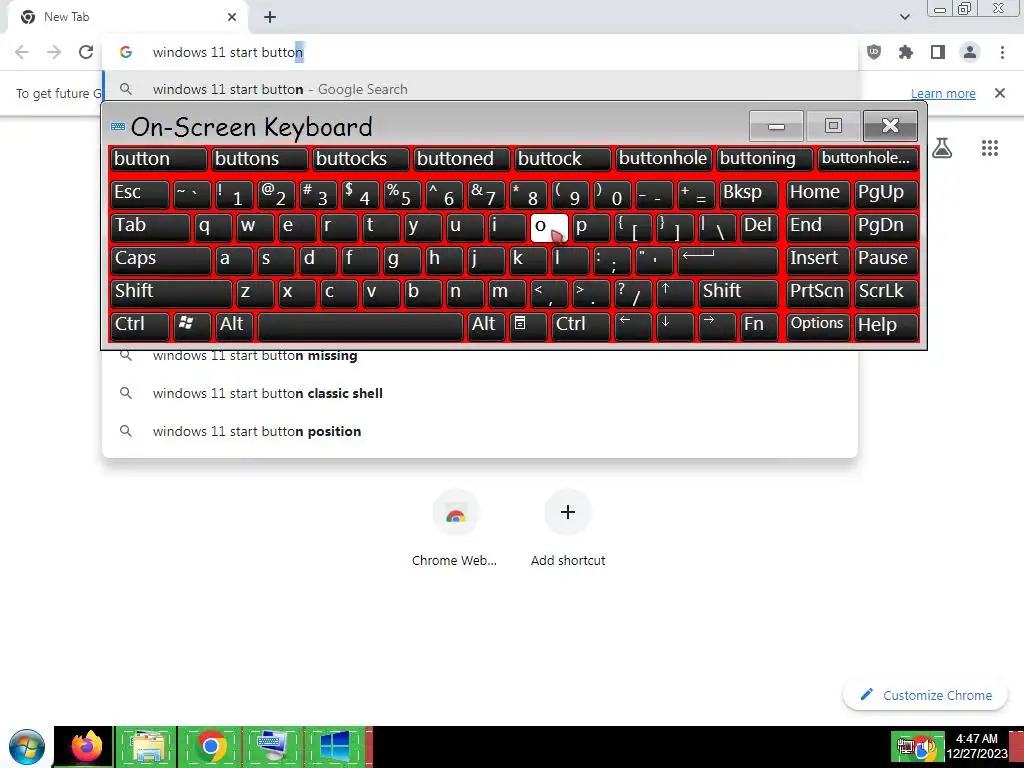Toggle the right Alt key
The image size is (1024, 768).
[x=487, y=326]
